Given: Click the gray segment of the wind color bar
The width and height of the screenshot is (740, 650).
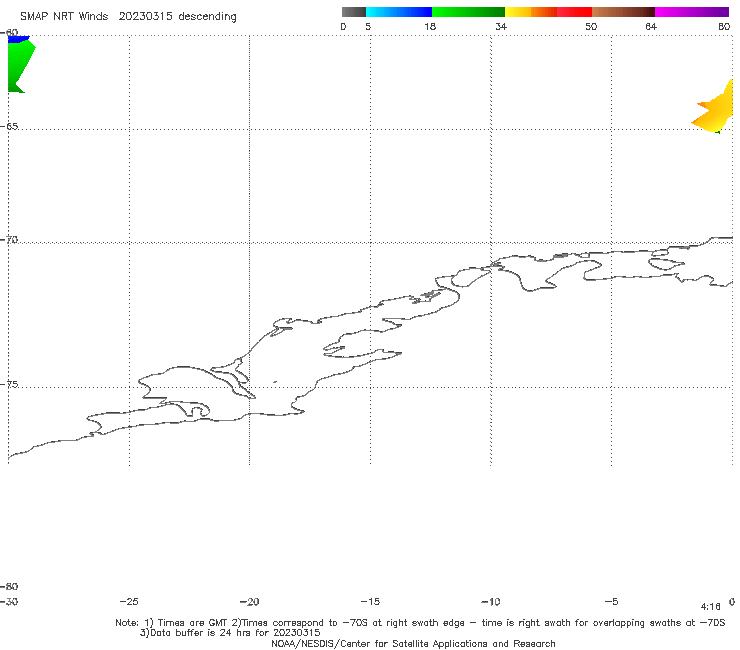Looking at the screenshot, I should pos(353,12).
